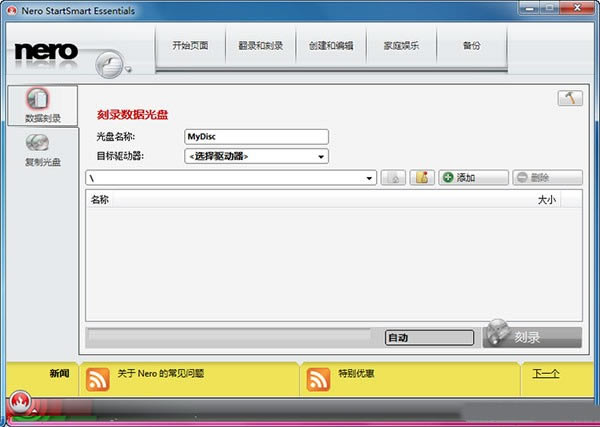Switch to the 开始页面 tab

190,46
